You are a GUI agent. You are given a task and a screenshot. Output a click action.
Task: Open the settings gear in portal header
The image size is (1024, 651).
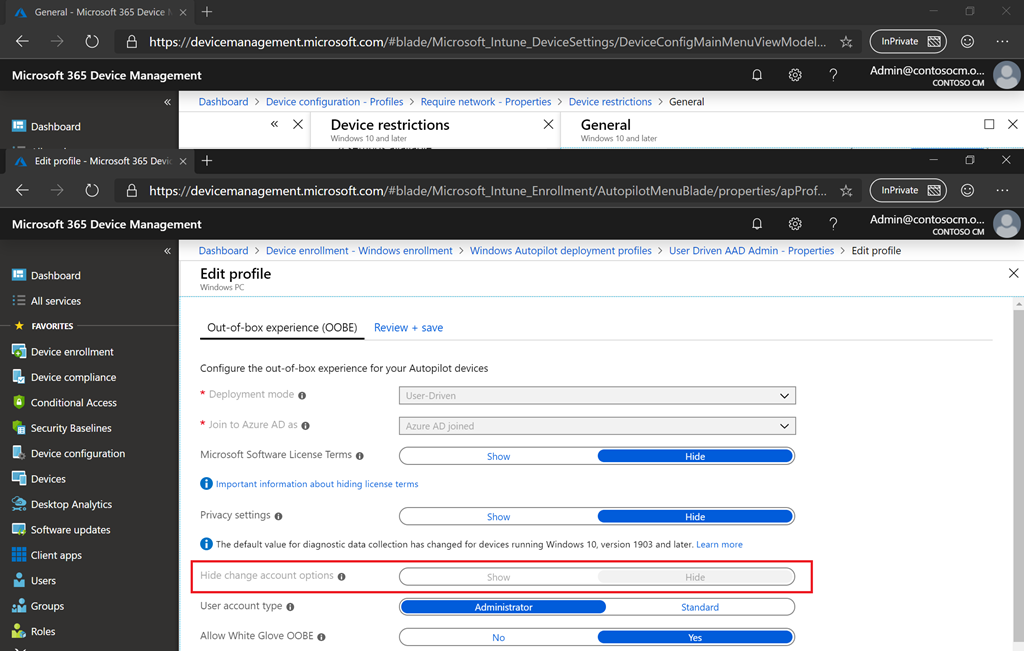[795, 224]
